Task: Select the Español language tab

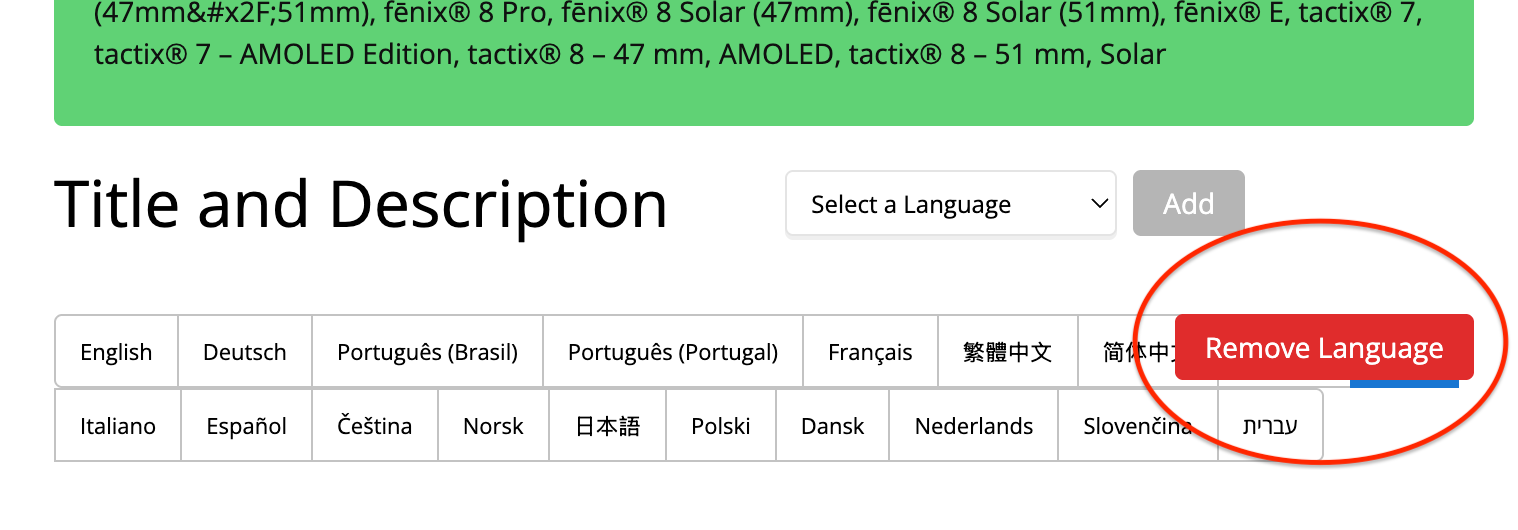Action: pyautogui.click(x=246, y=426)
